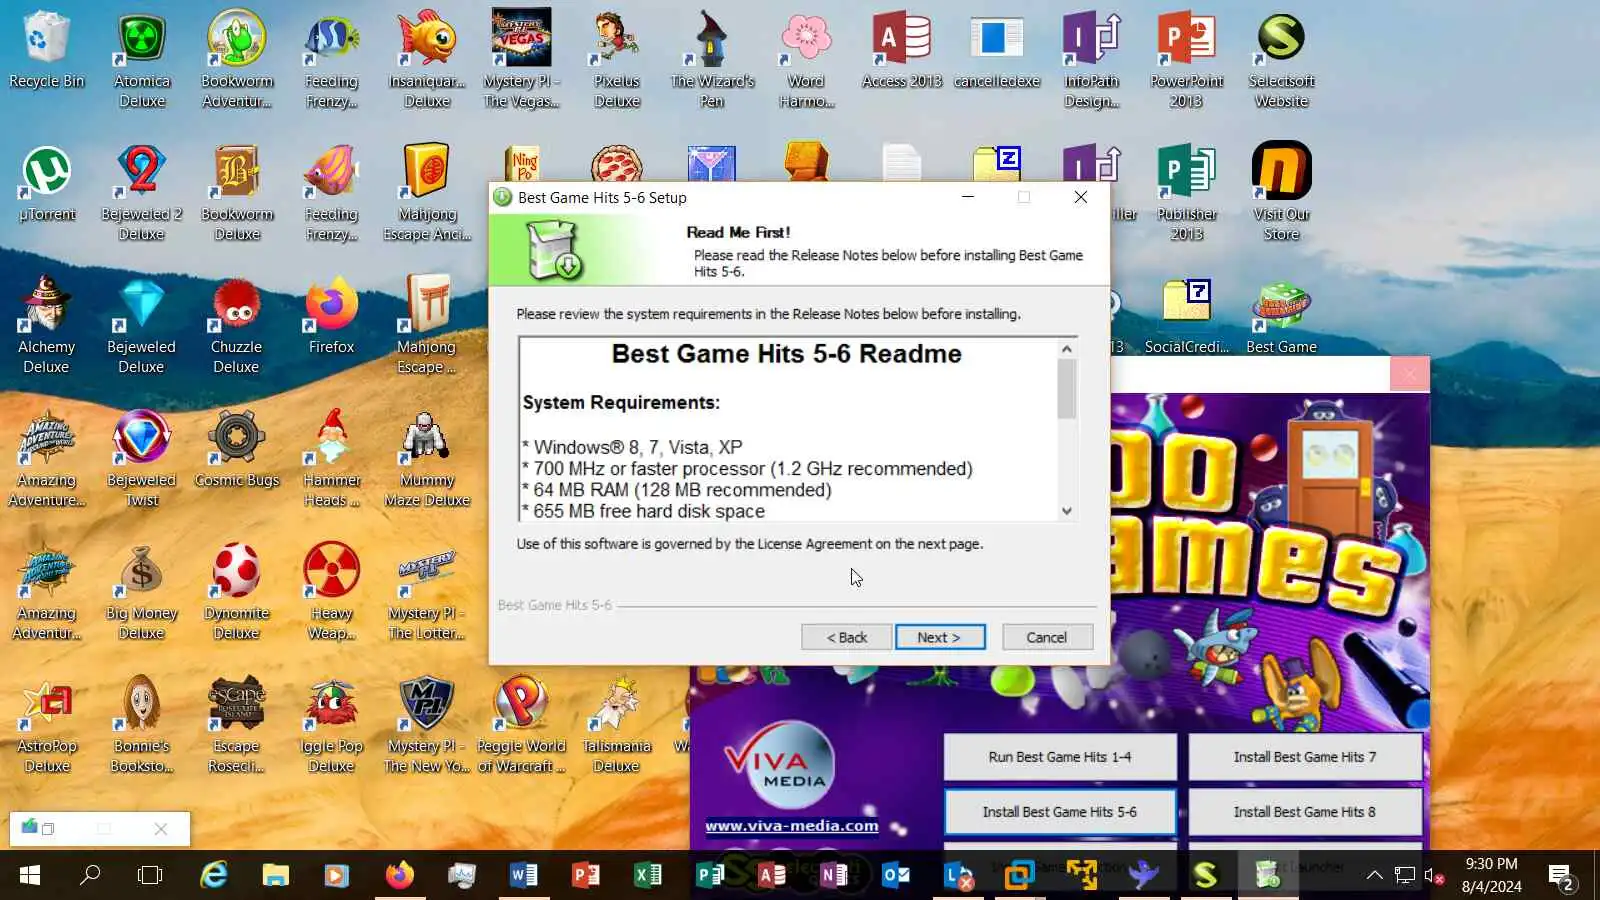Open Task View from the taskbar
The height and width of the screenshot is (900, 1600).
150,876
